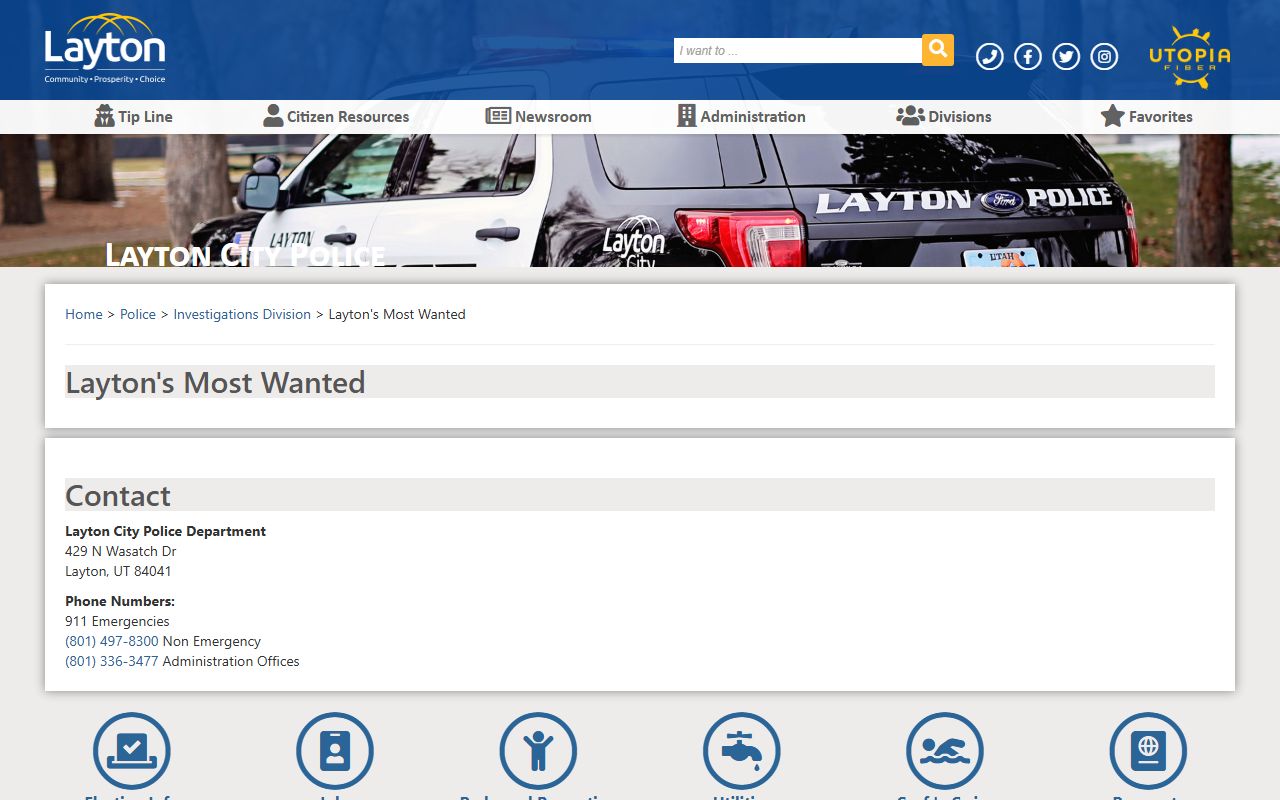Click the Citizen Resources person icon
This screenshot has height=800, width=1280.
click(x=273, y=116)
